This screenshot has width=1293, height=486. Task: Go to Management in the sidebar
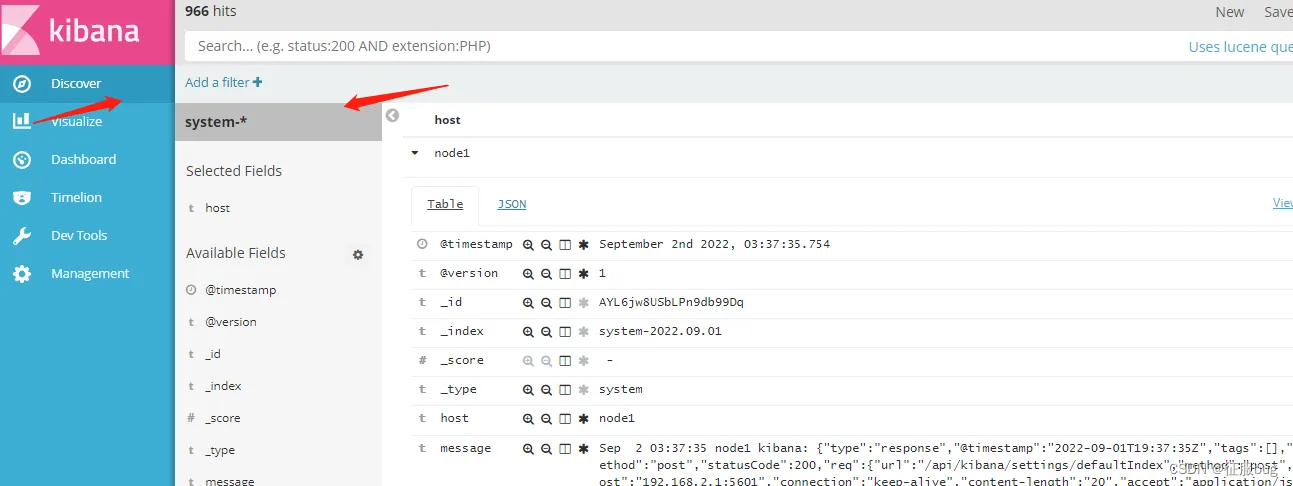point(90,273)
